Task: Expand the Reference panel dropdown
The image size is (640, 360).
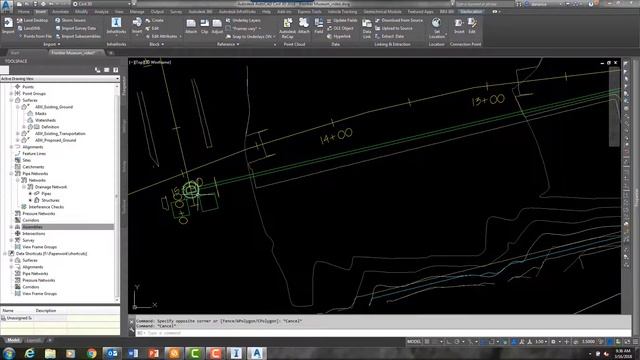Action: (x=228, y=44)
